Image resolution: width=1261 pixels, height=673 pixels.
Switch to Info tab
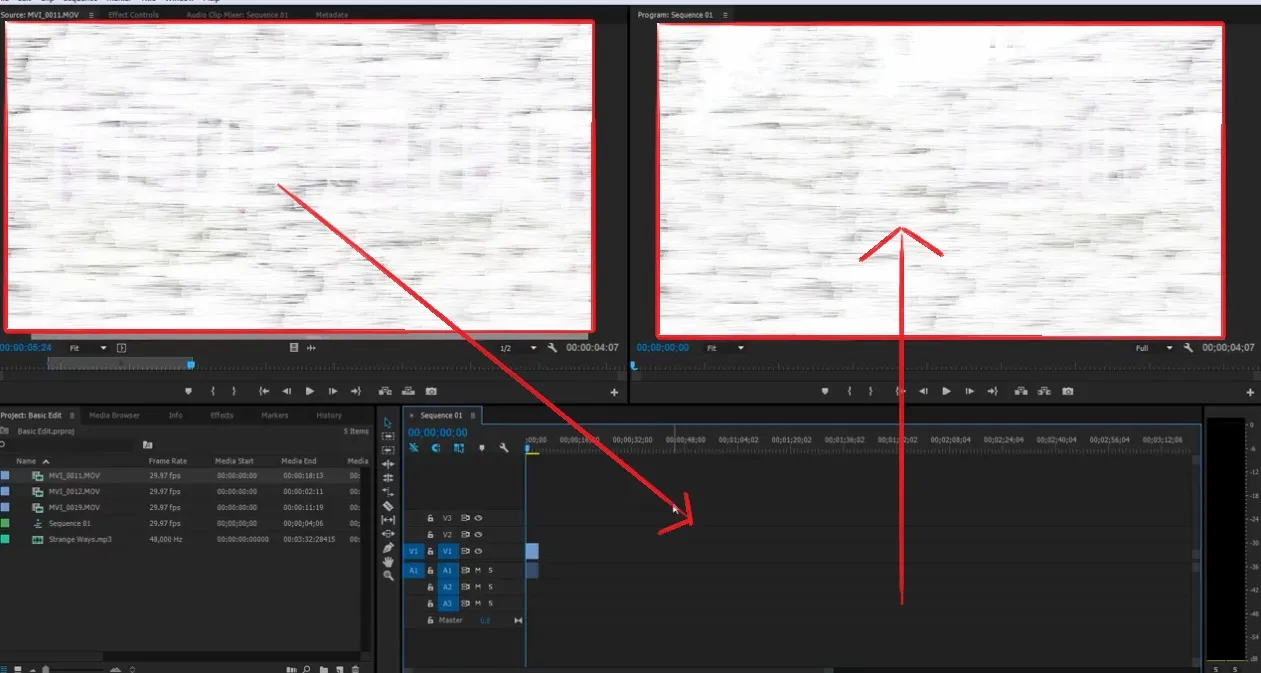coord(175,415)
